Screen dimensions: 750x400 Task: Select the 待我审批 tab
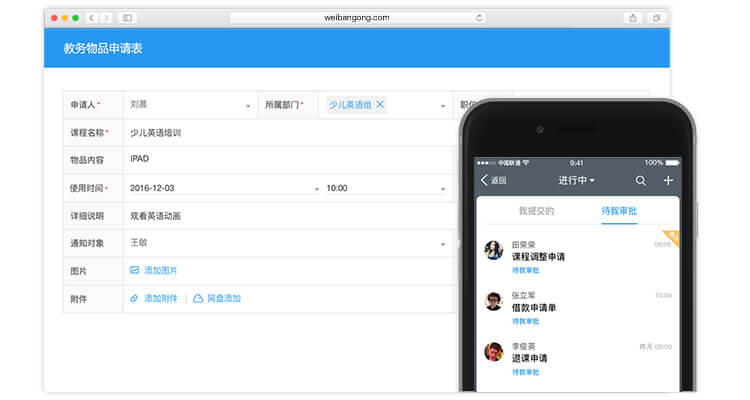click(x=619, y=211)
